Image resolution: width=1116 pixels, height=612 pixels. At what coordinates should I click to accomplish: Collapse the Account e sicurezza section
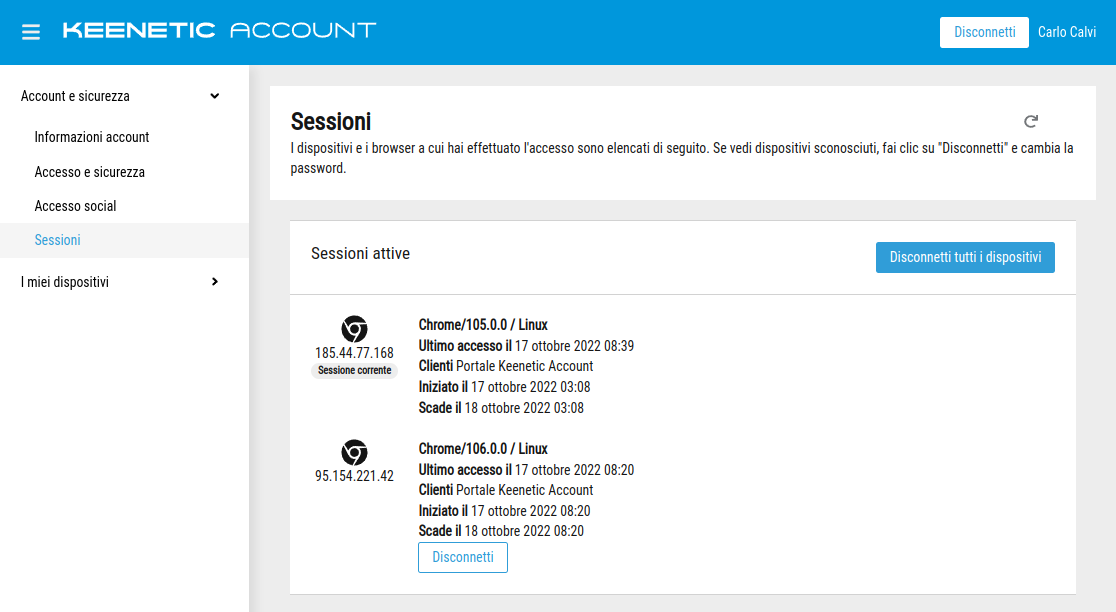(214, 96)
